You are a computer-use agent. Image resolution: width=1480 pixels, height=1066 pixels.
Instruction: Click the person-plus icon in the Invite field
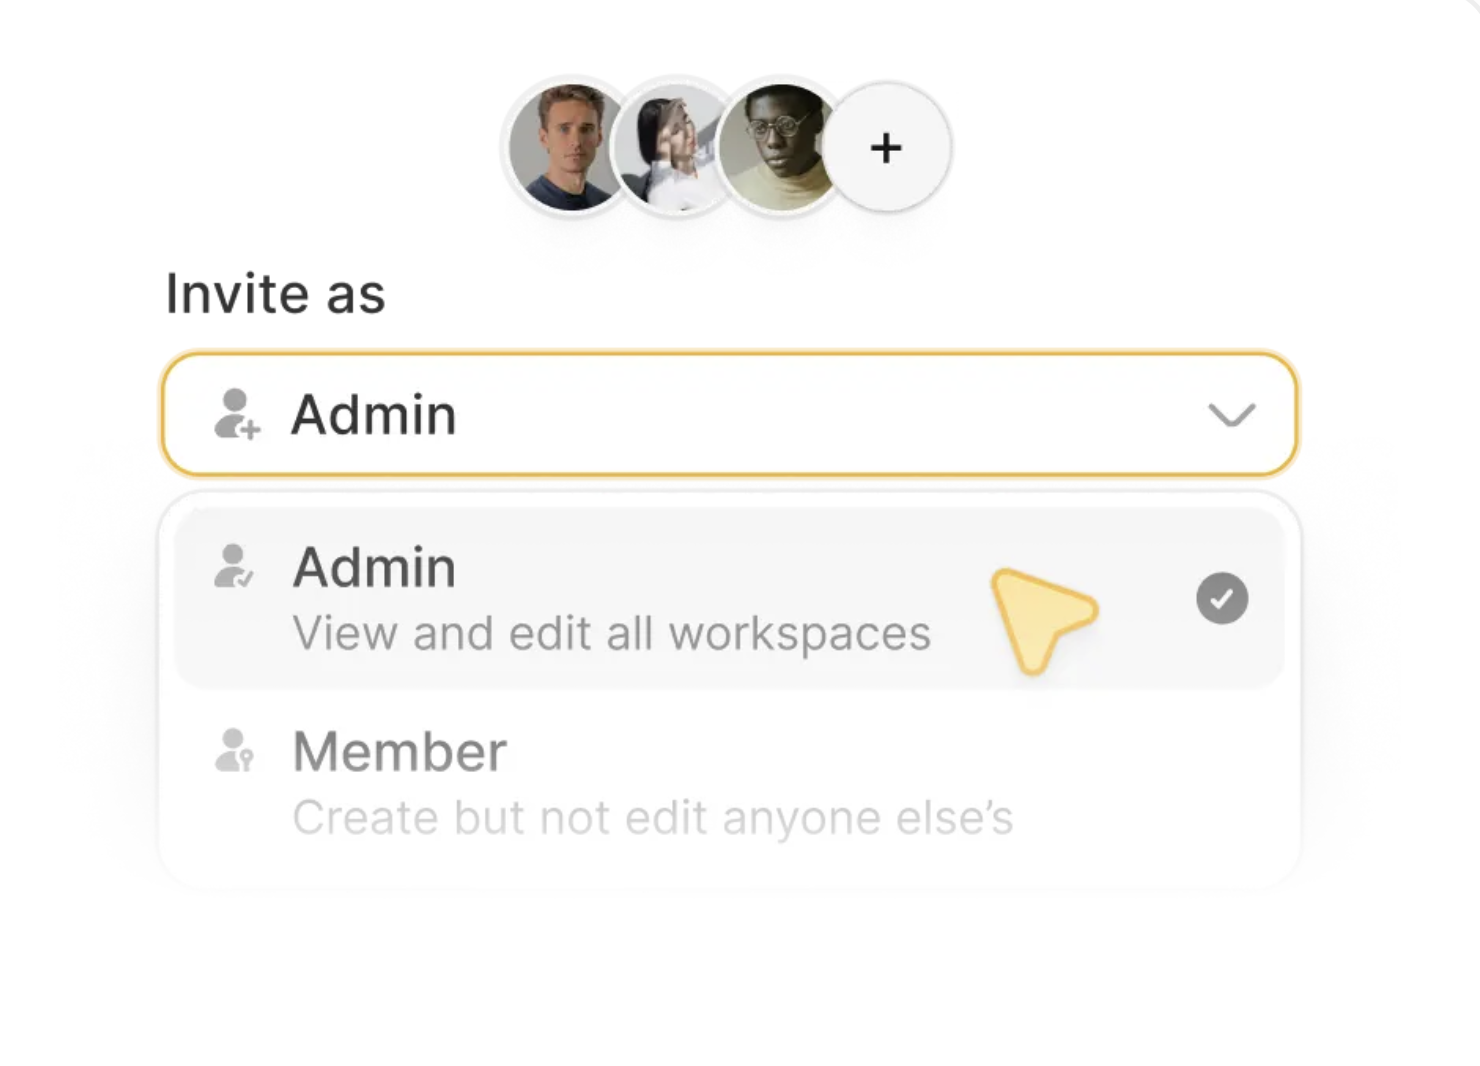237,414
